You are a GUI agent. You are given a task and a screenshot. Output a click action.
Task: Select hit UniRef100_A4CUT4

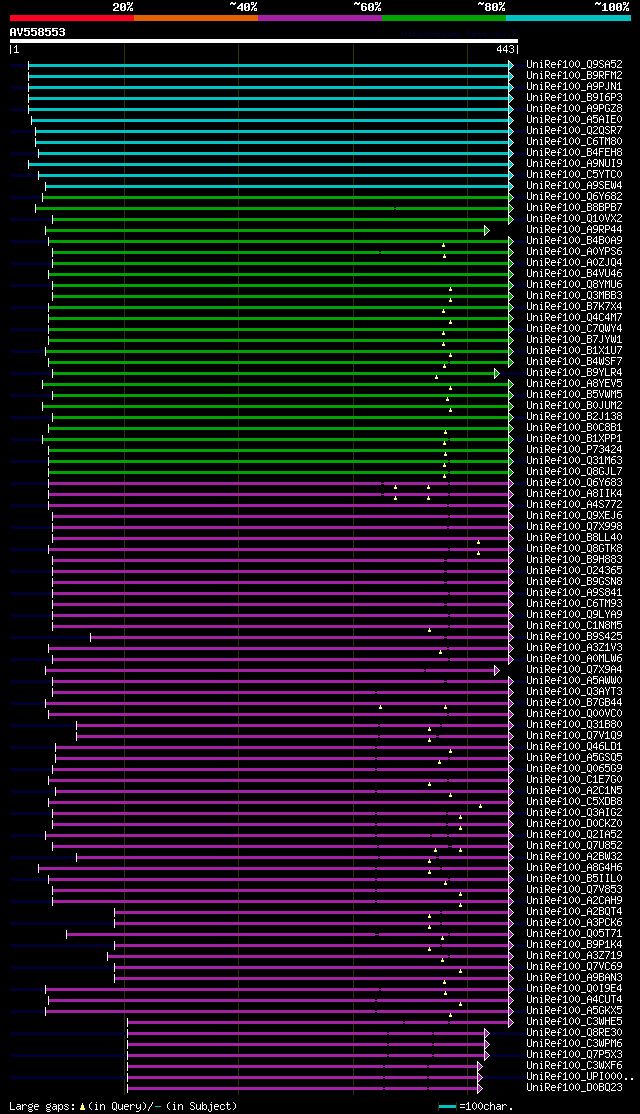pos(574,1000)
